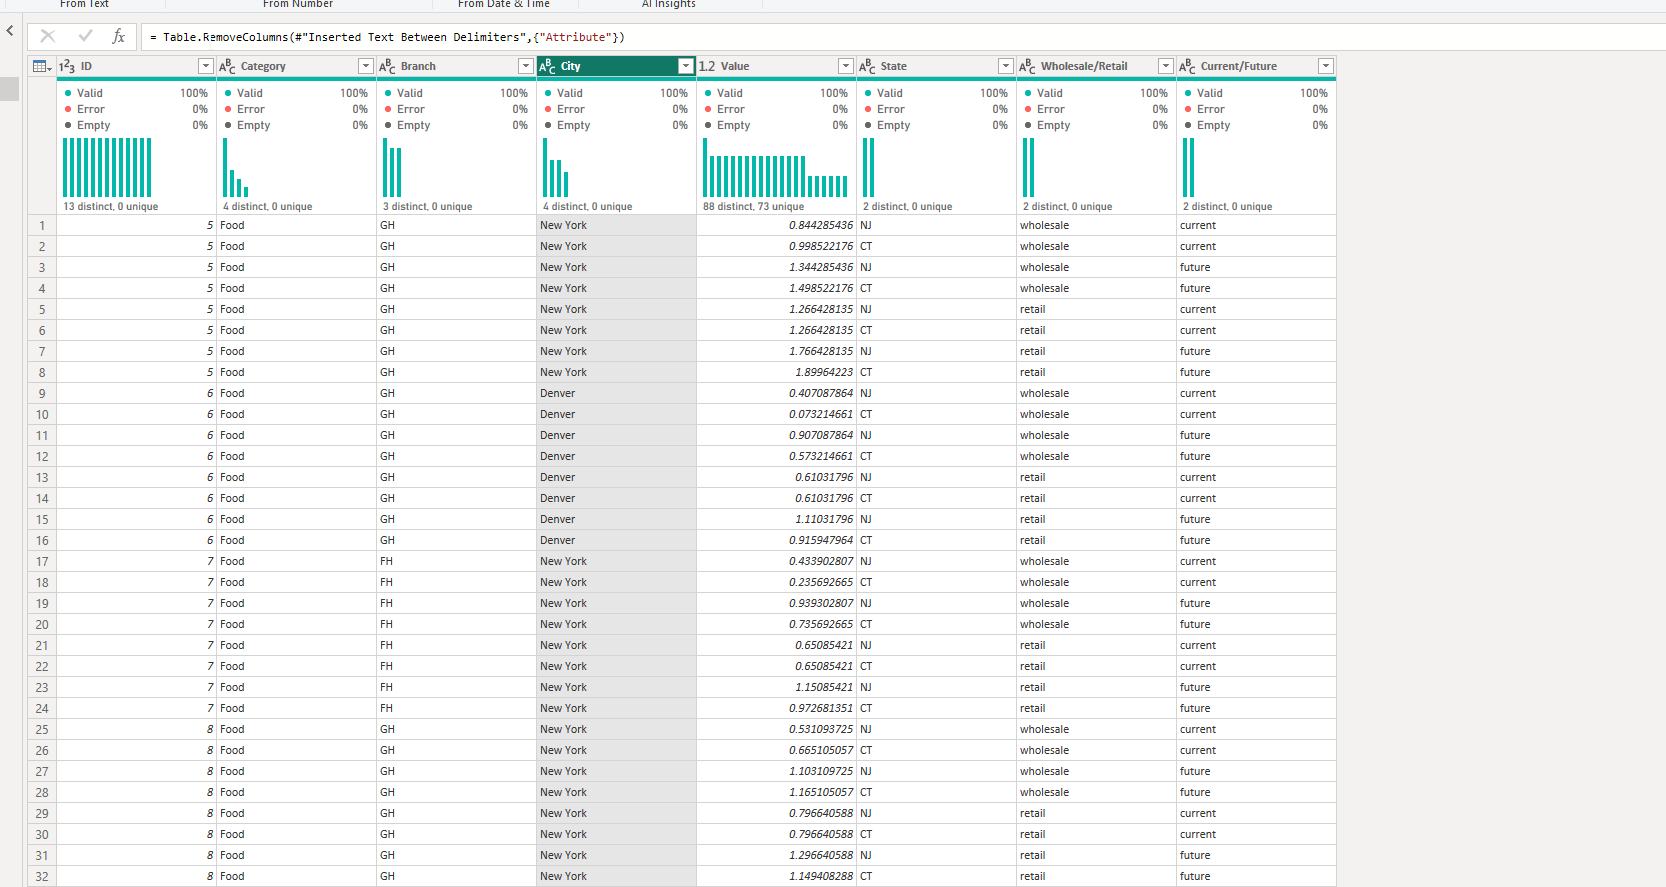Image resolution: width=1666 pixels, height=887 pixels.
Task: Change the Value column decimal type icon
Action: pyautogui.click(x=707, y=66)
